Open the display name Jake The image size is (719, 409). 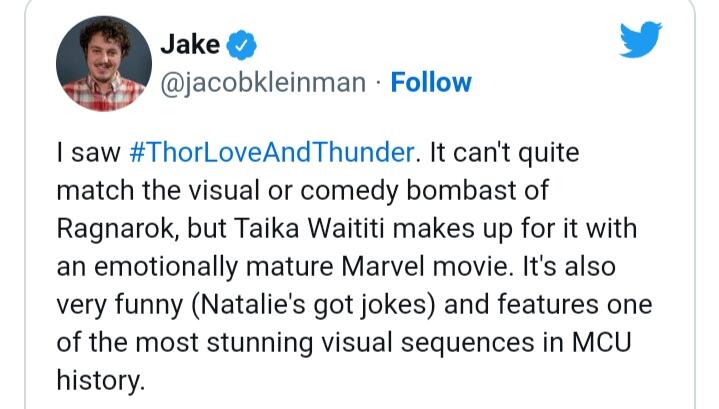coord(190,45)
